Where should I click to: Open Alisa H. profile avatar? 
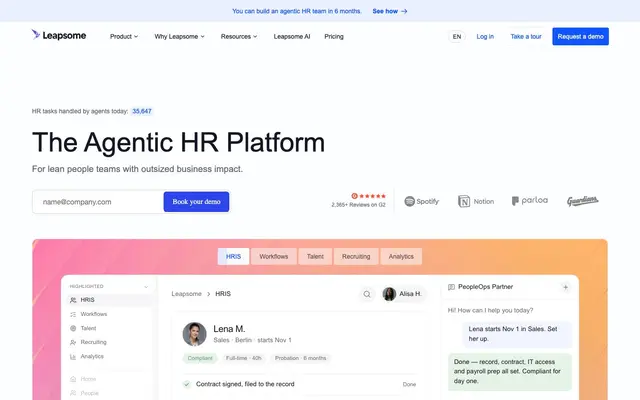[x=389, y=294]
